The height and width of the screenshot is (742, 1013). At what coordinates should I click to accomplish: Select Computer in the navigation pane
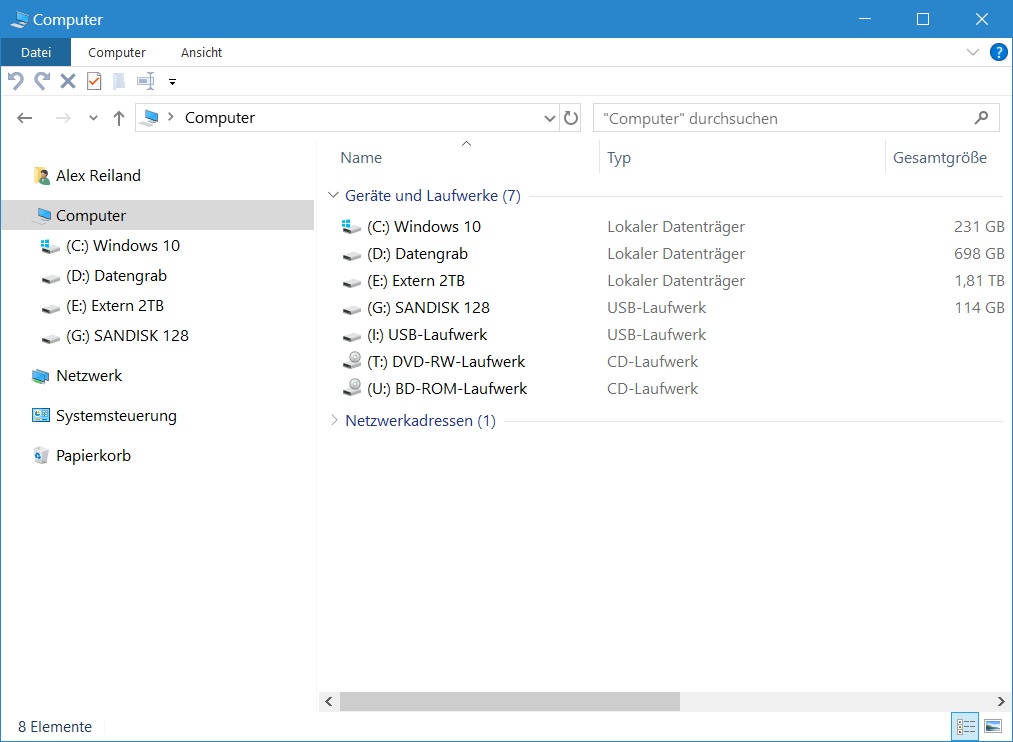[158, 215]
